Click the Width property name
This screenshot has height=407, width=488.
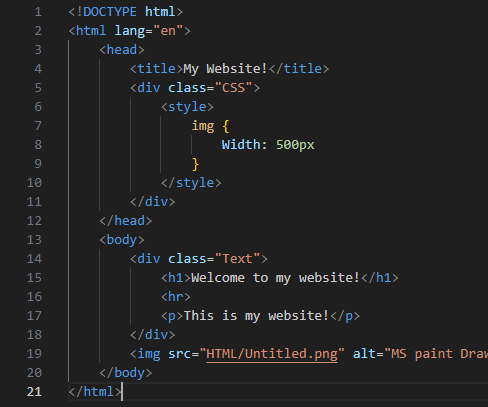coord(241,145)
